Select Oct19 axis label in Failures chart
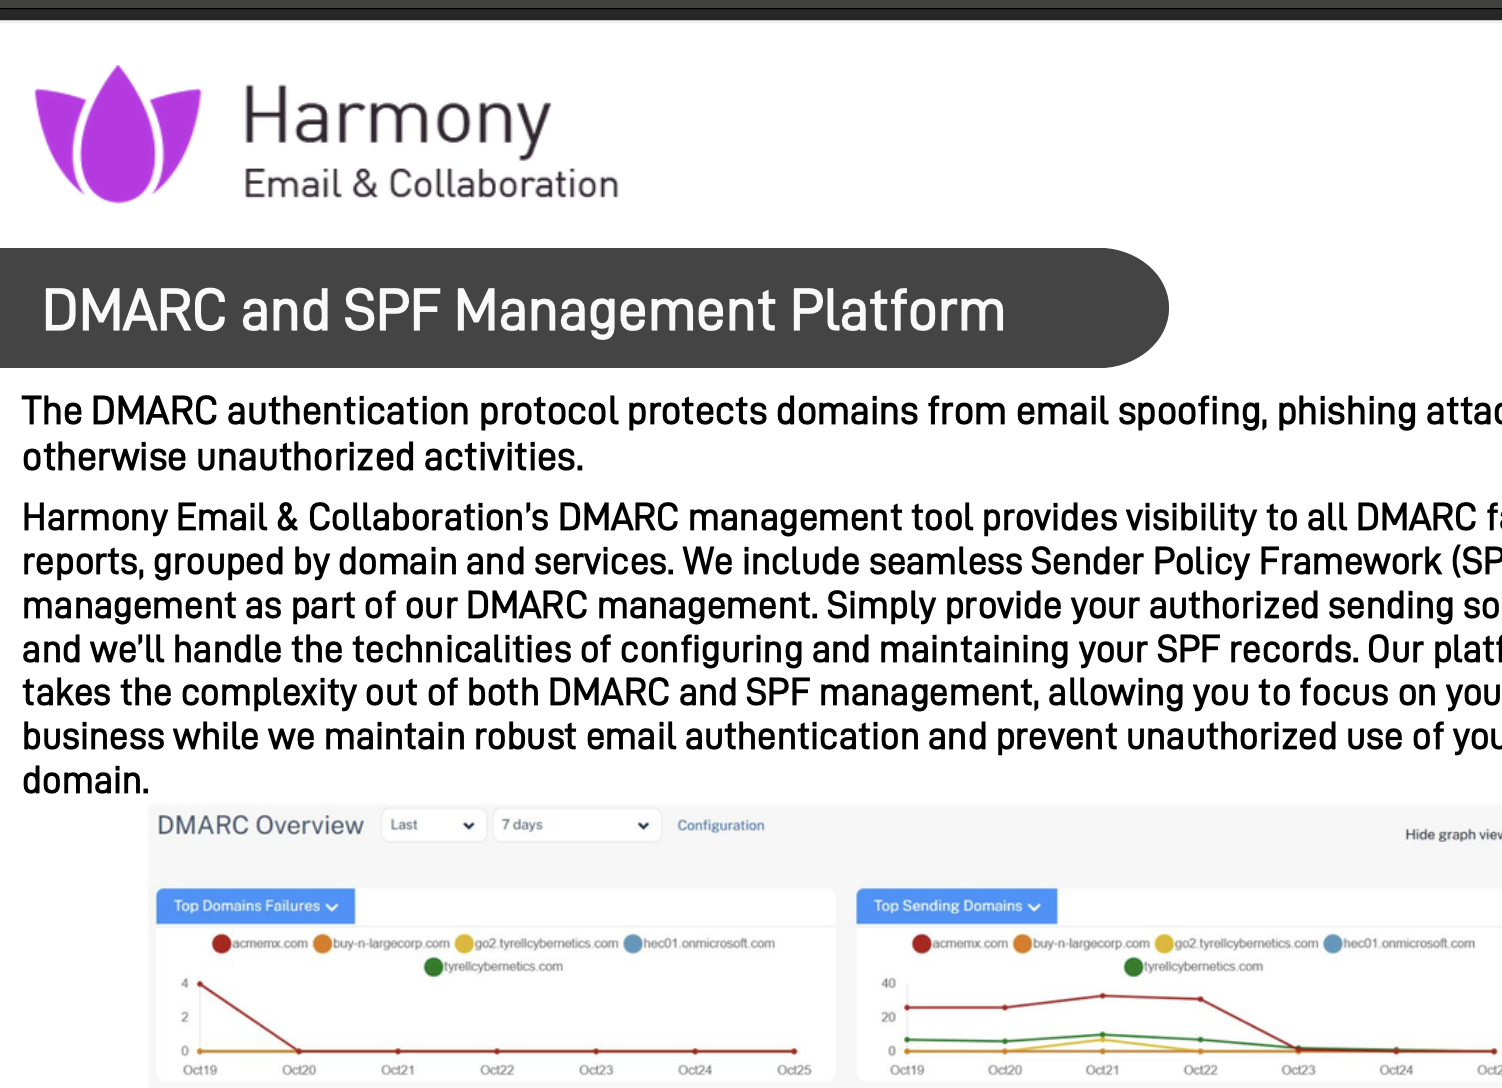 coord(200,1070)
